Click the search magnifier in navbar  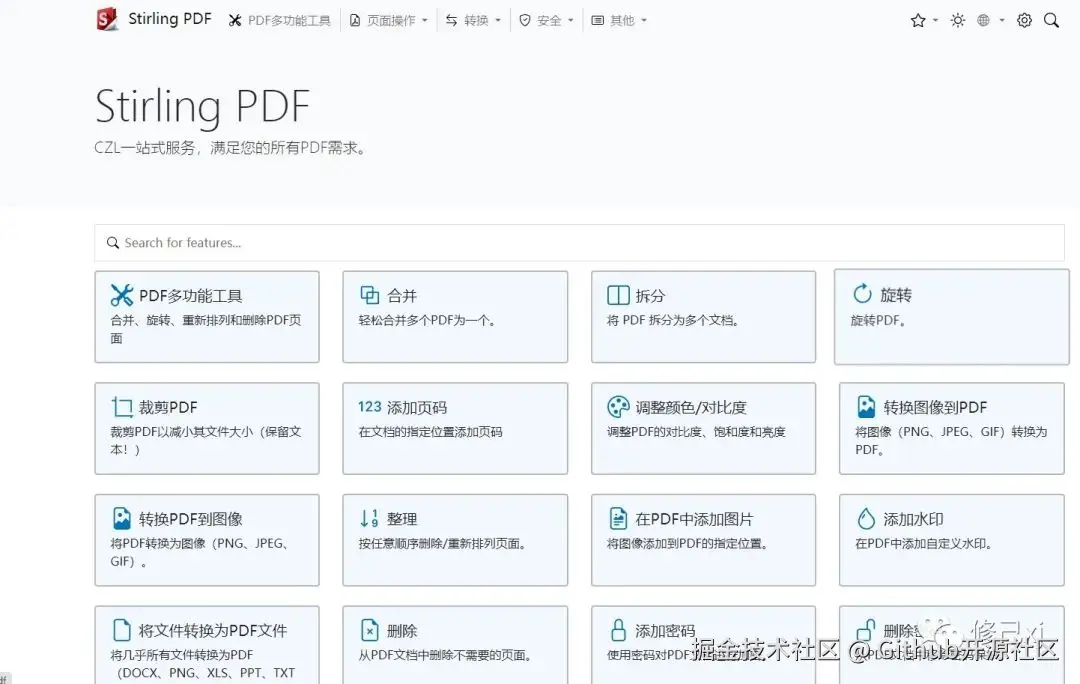click(x=1051, y=21)
